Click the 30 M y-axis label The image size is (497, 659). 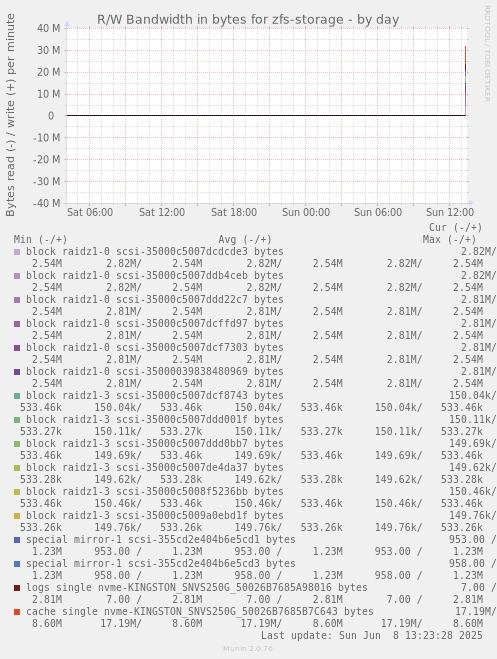pos(49,50)
